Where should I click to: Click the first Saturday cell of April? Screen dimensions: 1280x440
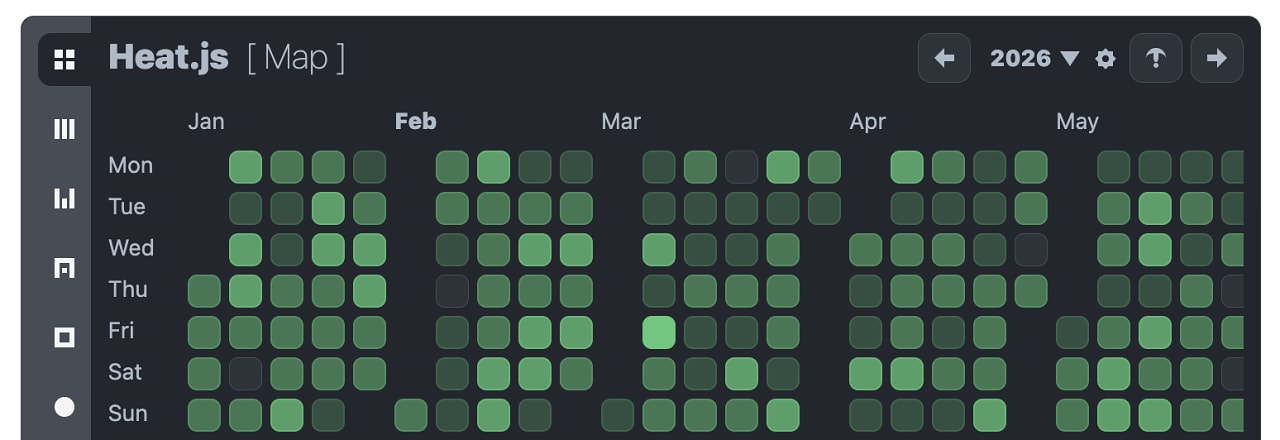pos(865,373)
